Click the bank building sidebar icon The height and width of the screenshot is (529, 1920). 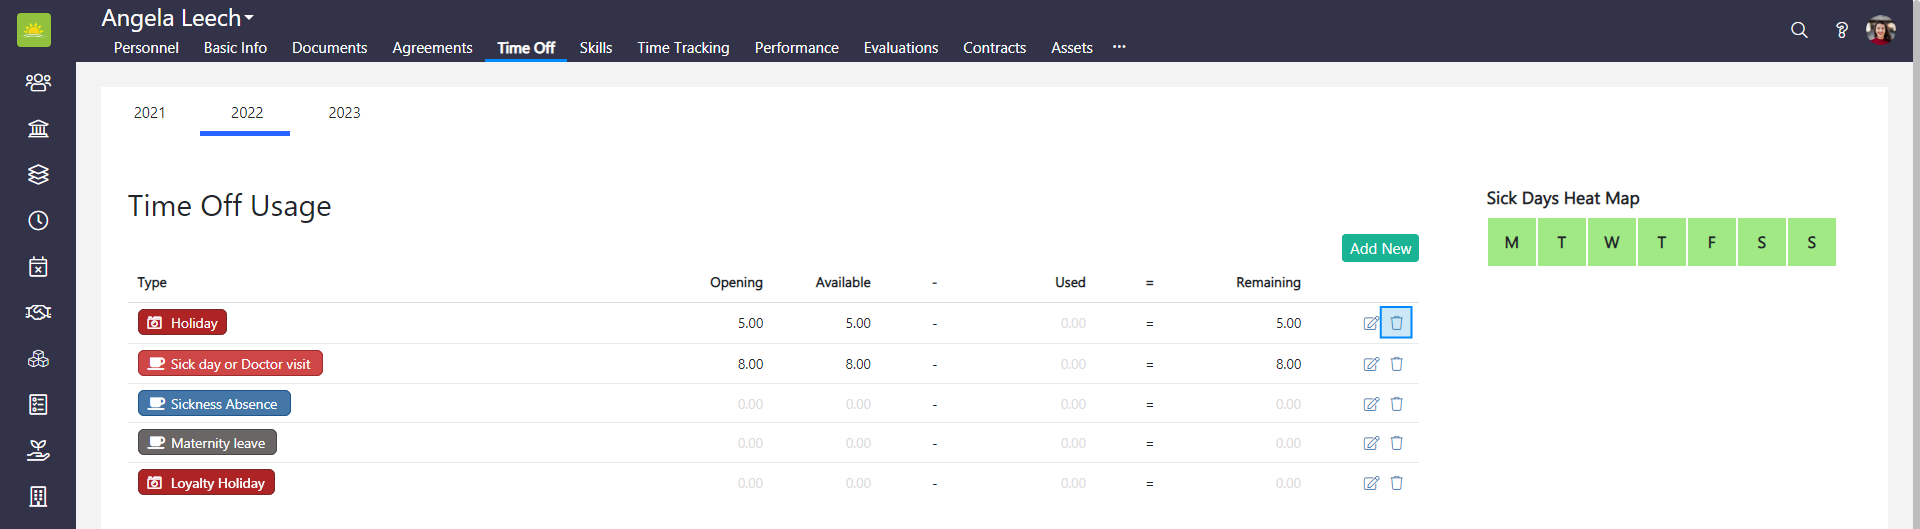click(38, 128)
